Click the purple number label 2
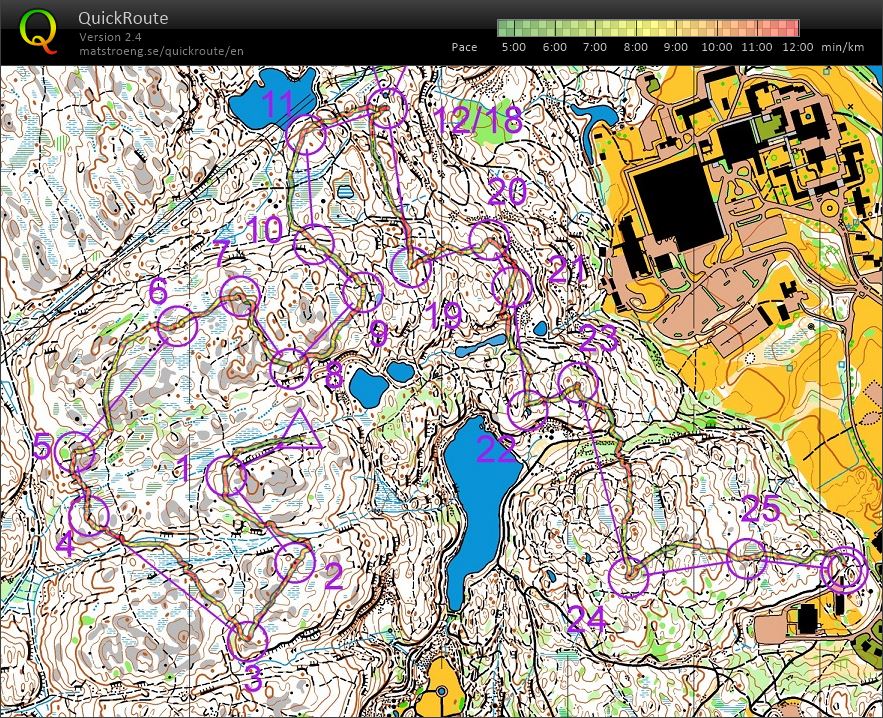 (x=333, y=576)
